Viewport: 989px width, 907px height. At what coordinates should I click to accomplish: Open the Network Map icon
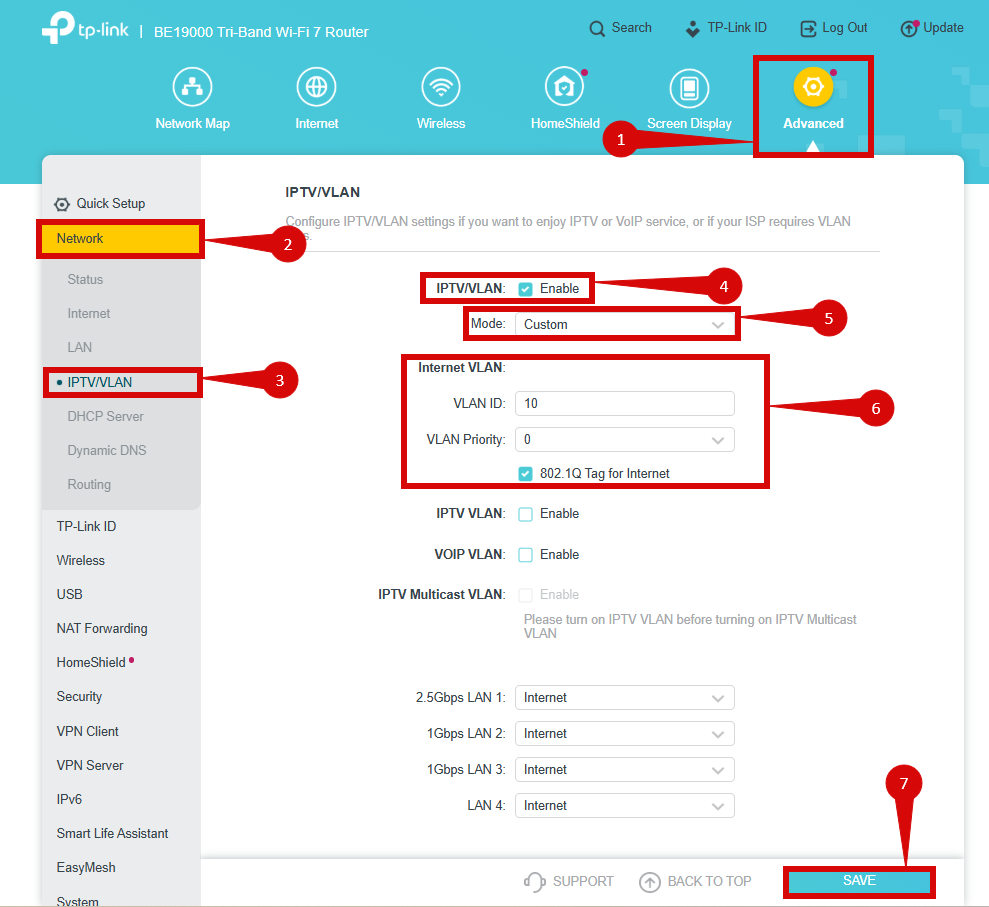[x=192, y=87]
